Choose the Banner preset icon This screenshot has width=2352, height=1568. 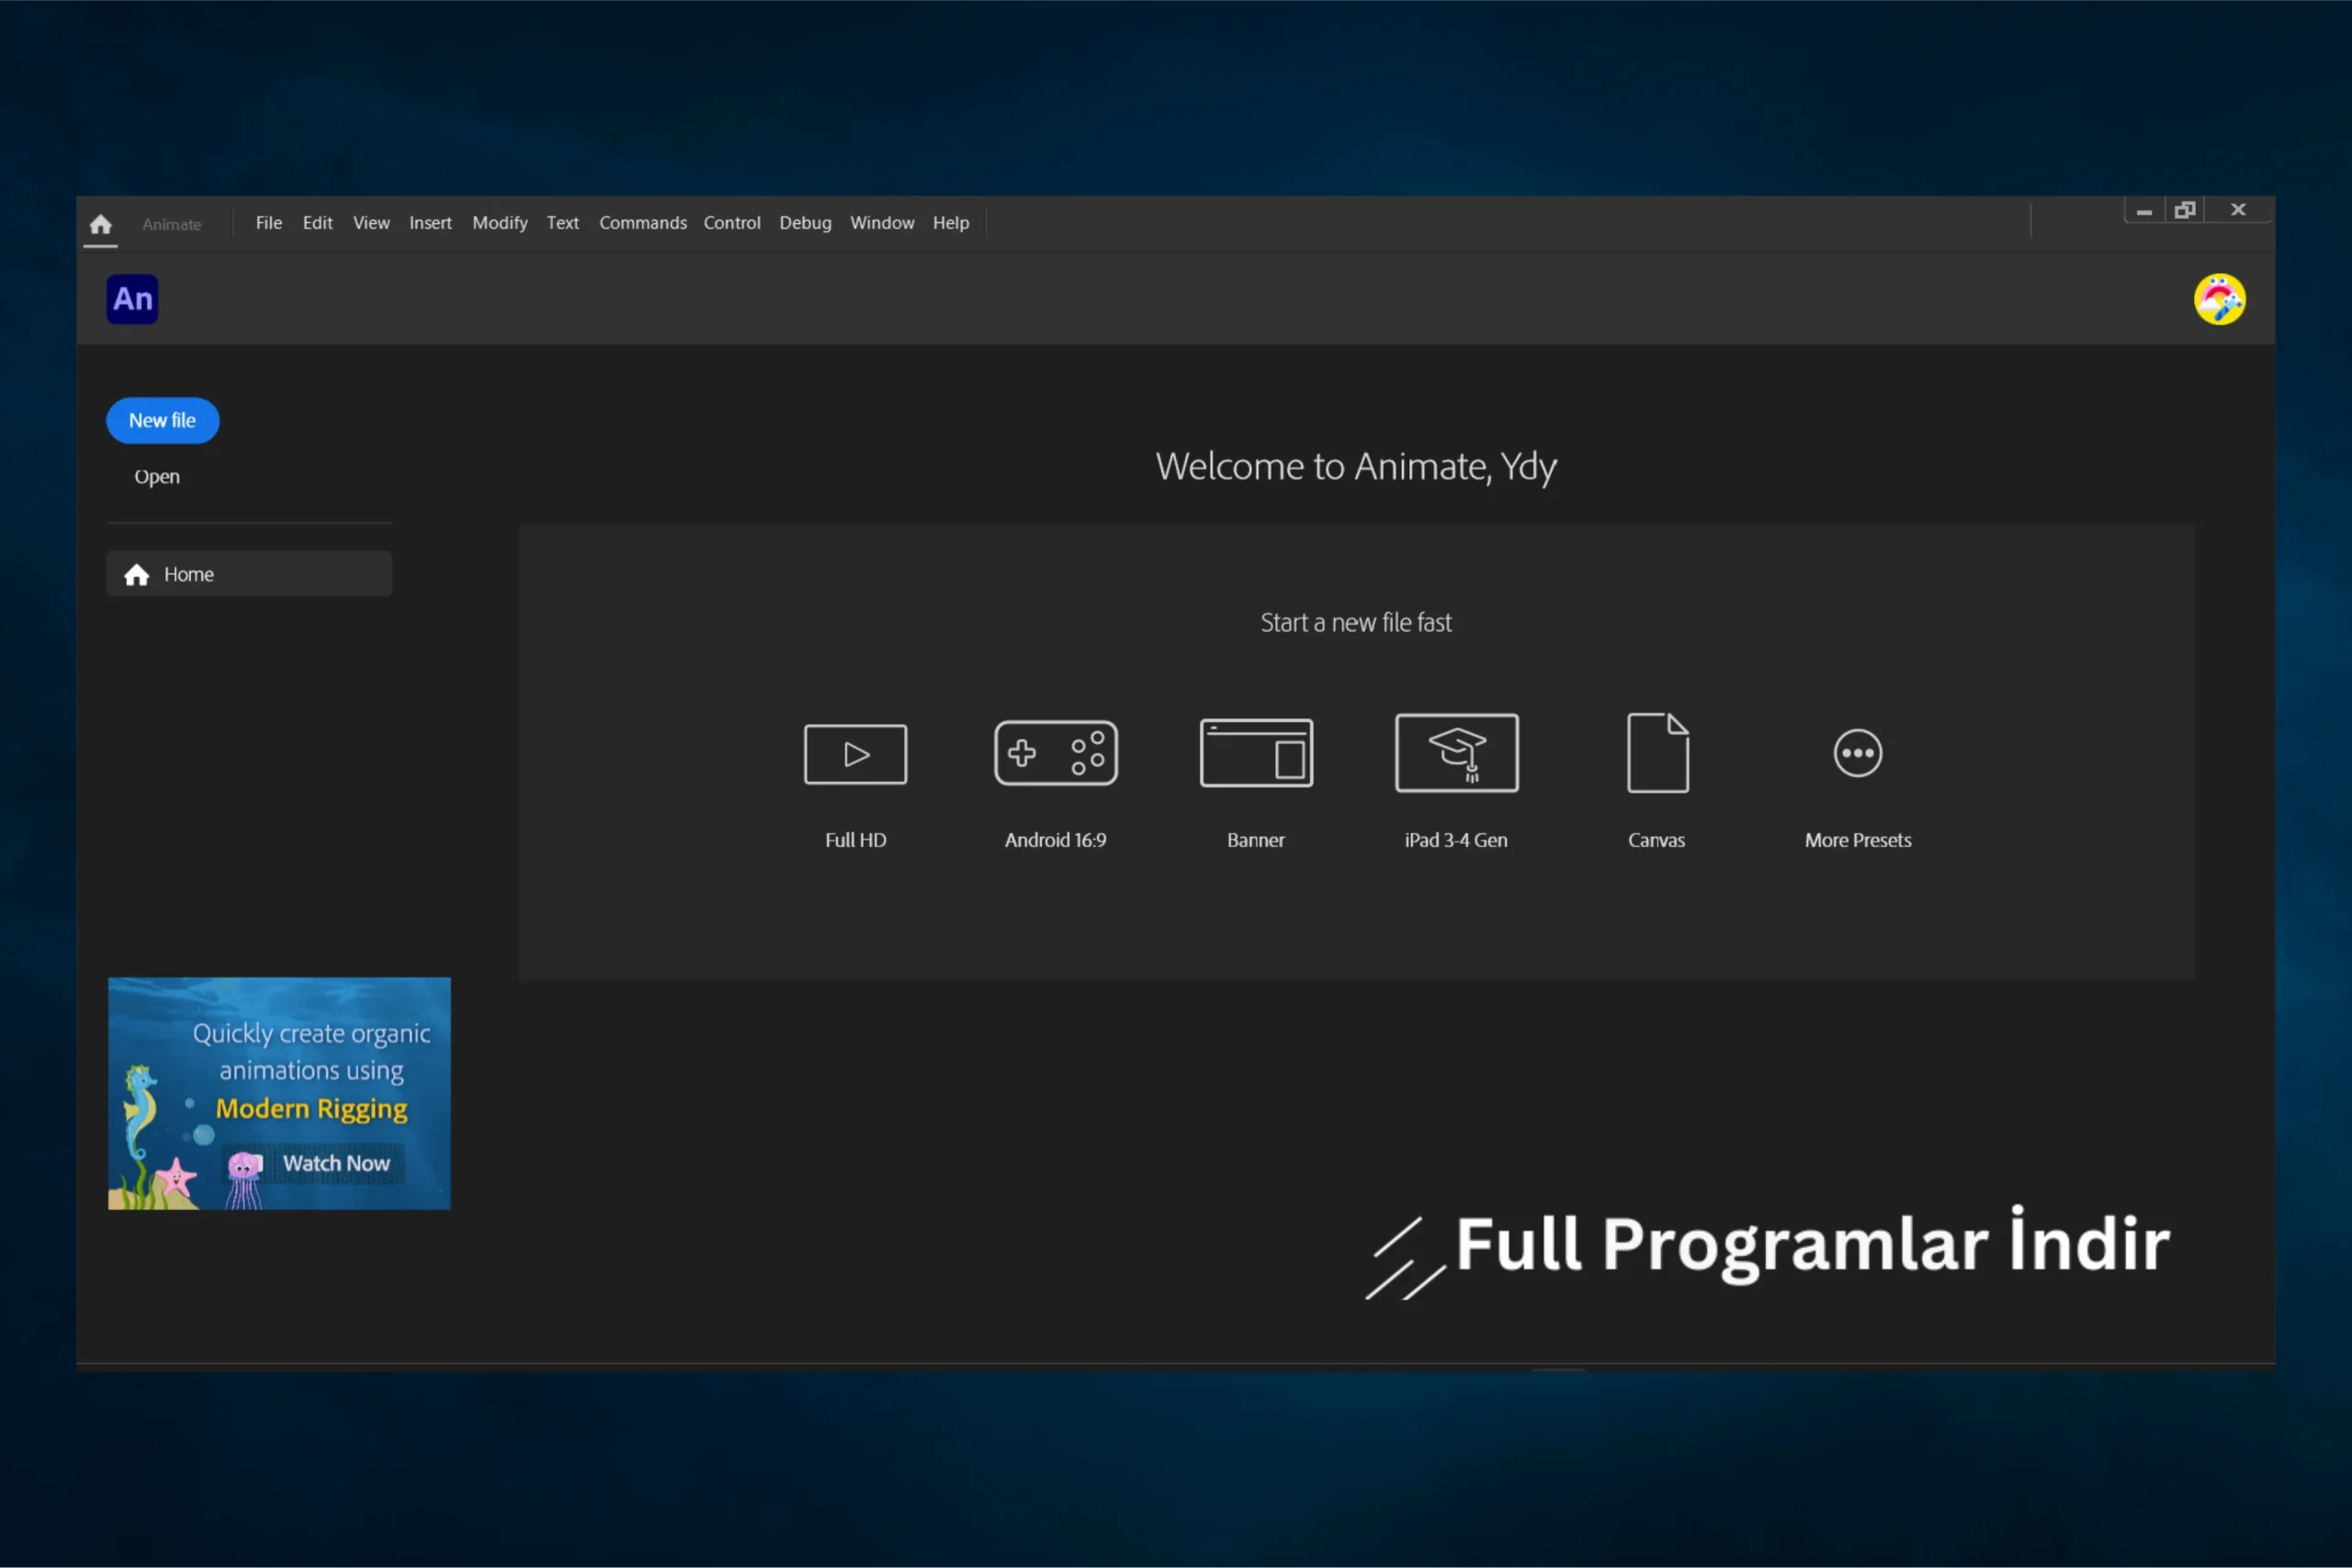coord(1256,753)
